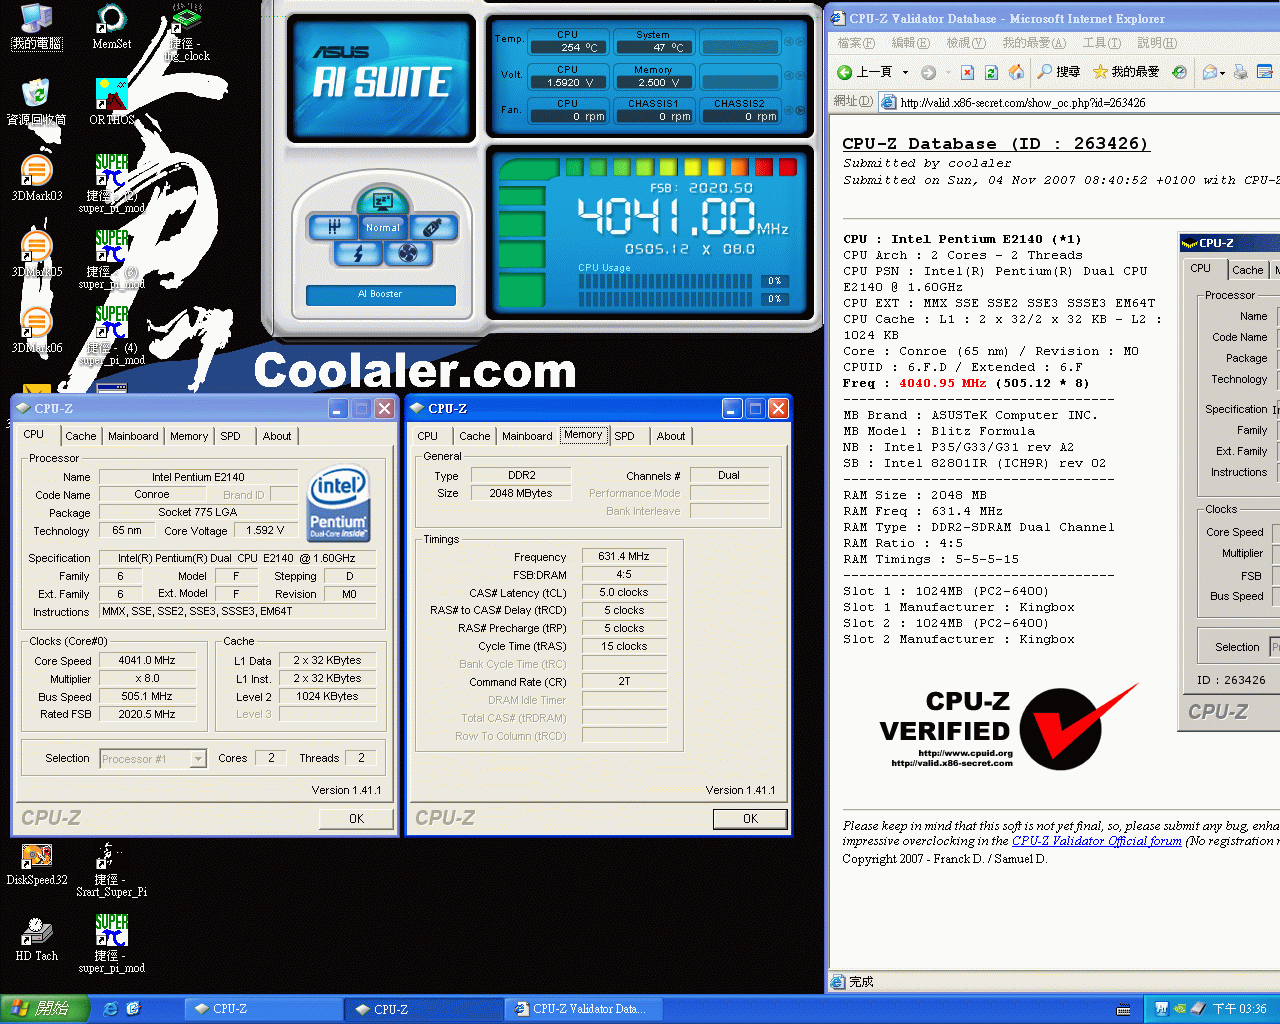Click AI Suite nitro bottle icon button

pos(432,227)
